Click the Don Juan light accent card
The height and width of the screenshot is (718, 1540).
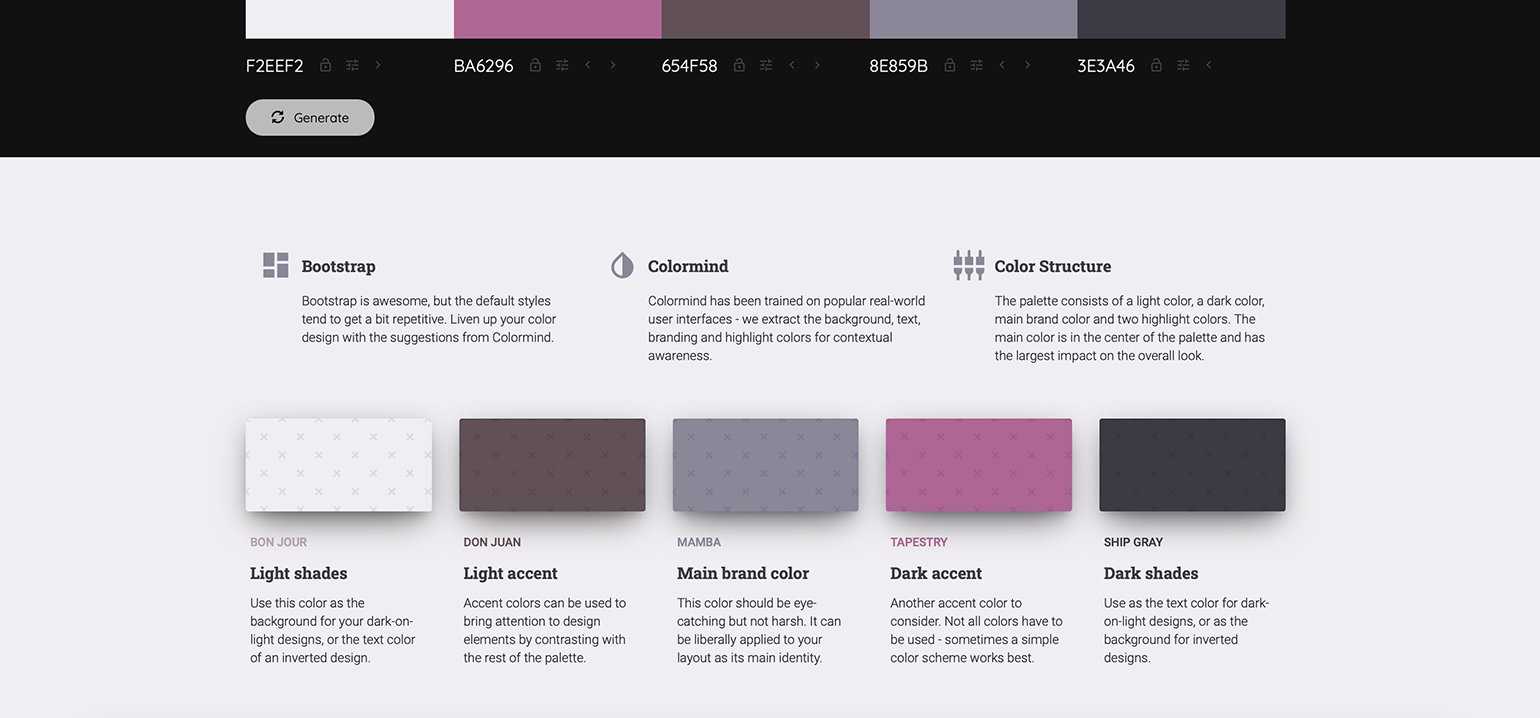pyautogui.click(x=552, y=465)
